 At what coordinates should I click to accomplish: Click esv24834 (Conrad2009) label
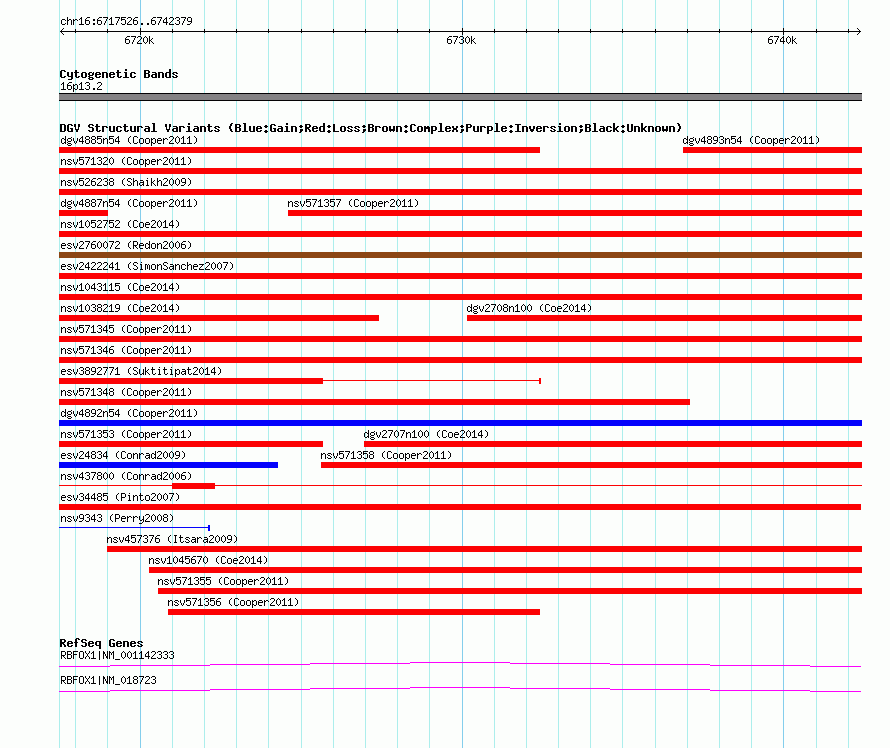point(123,455)
